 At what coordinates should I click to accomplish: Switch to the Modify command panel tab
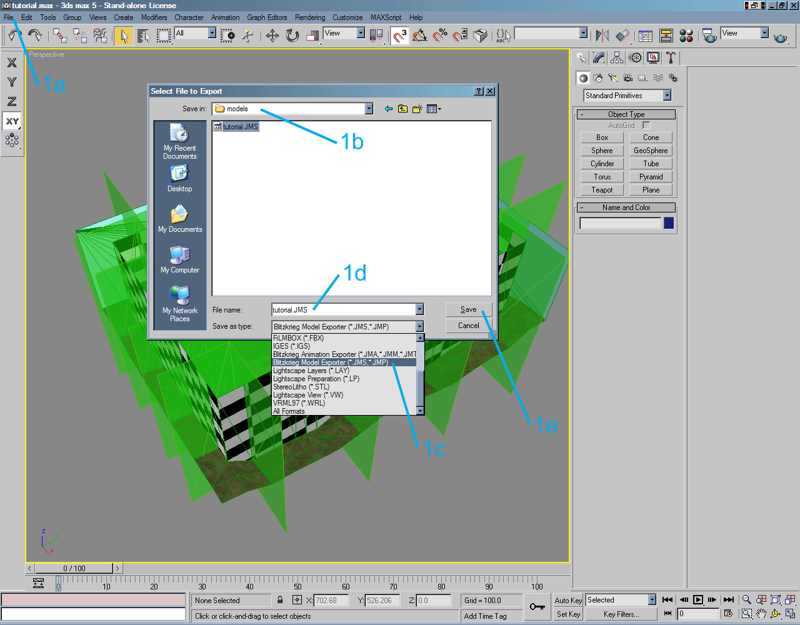[x=598, y=58]
